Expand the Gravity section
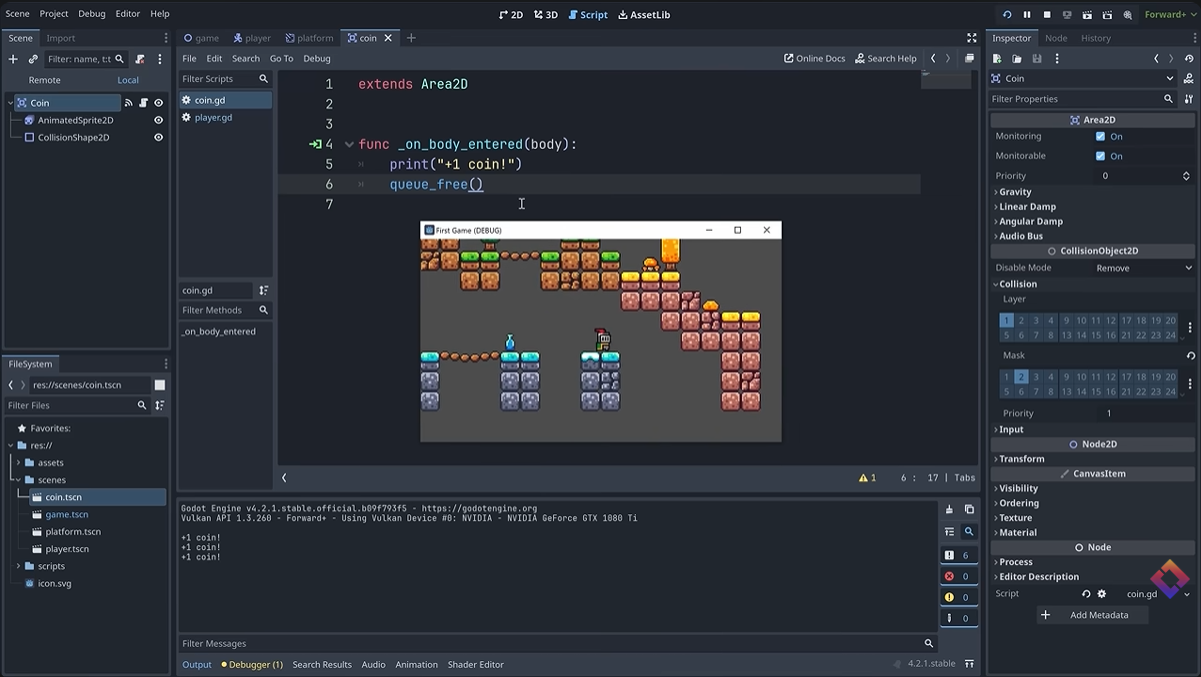 pyautogui.click(x=1015, y=192)
